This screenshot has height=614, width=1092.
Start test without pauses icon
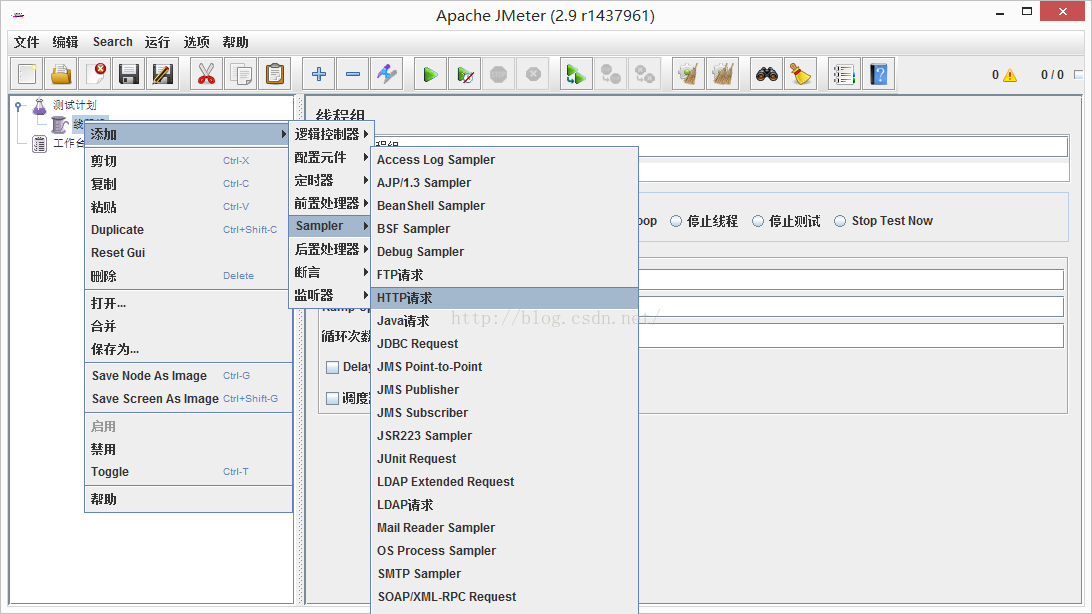465,74
